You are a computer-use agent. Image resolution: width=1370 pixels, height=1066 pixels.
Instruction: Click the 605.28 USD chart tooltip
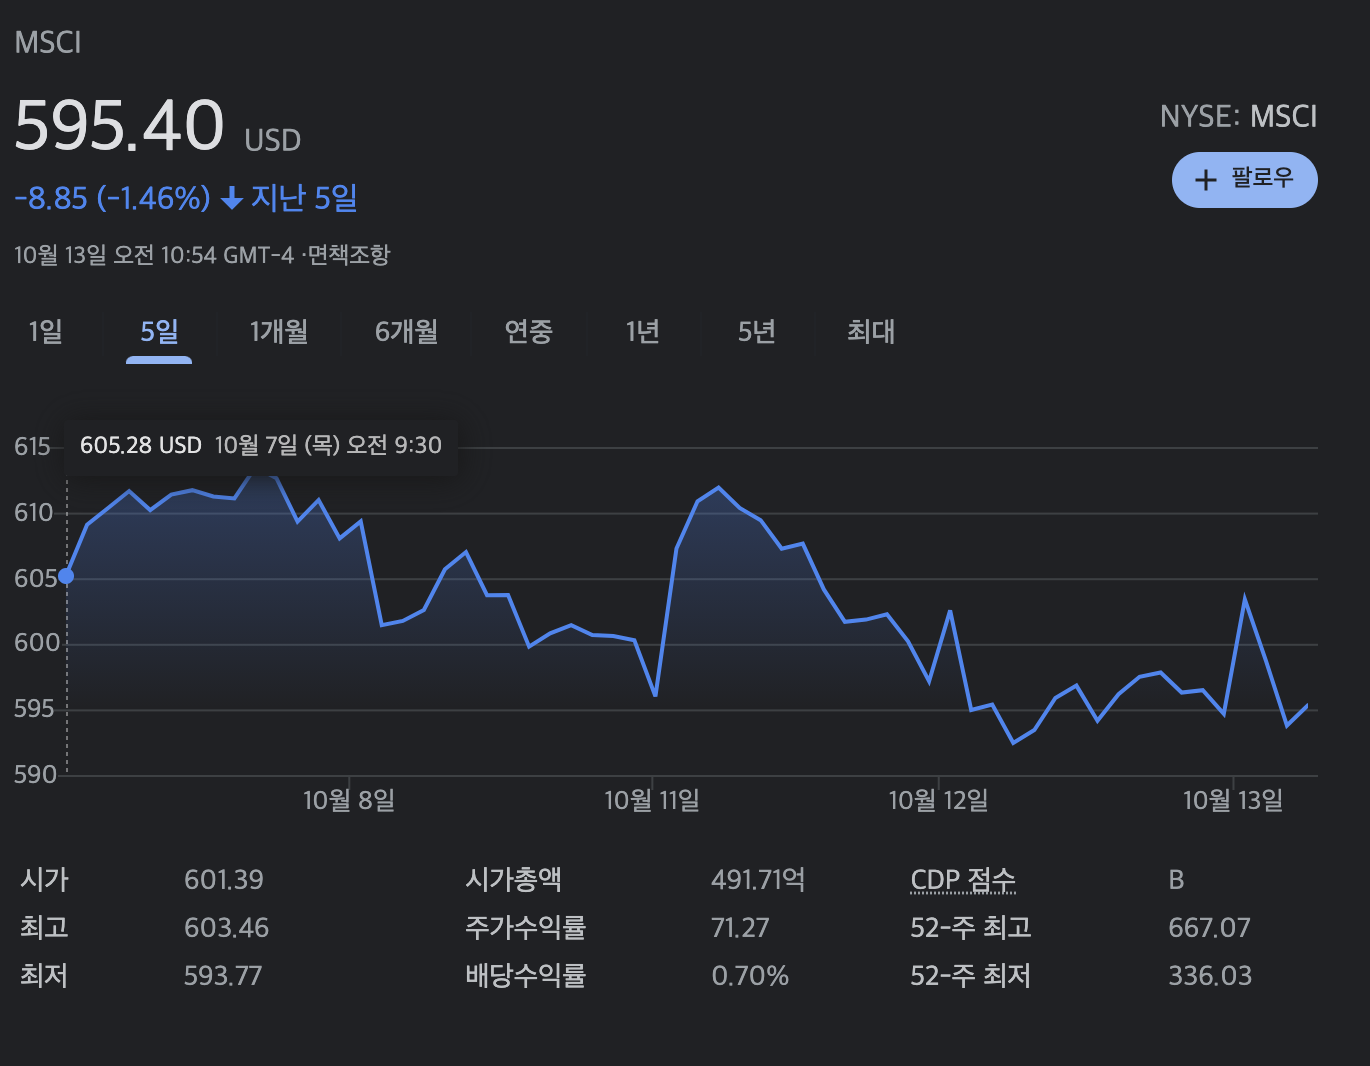tap(261, 445)
